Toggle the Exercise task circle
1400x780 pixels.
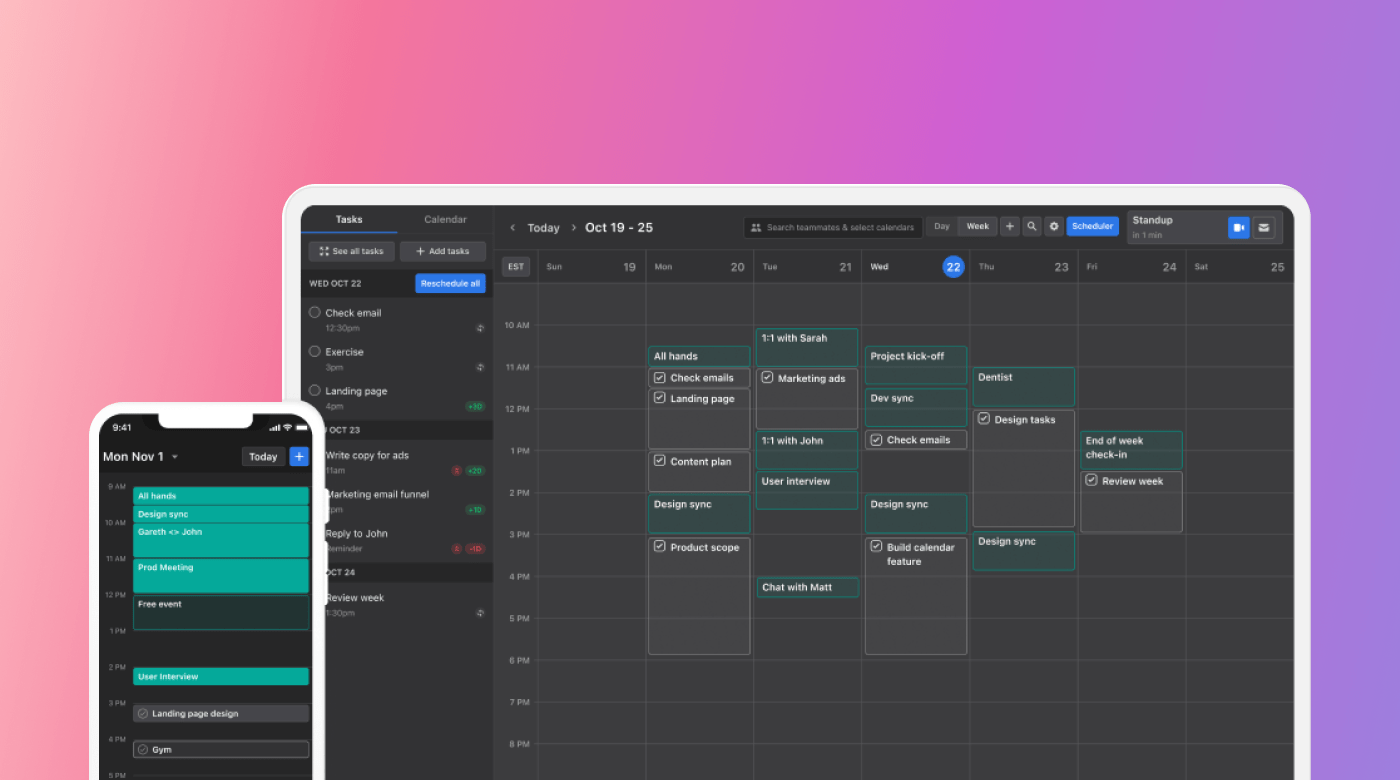(315, 351)
